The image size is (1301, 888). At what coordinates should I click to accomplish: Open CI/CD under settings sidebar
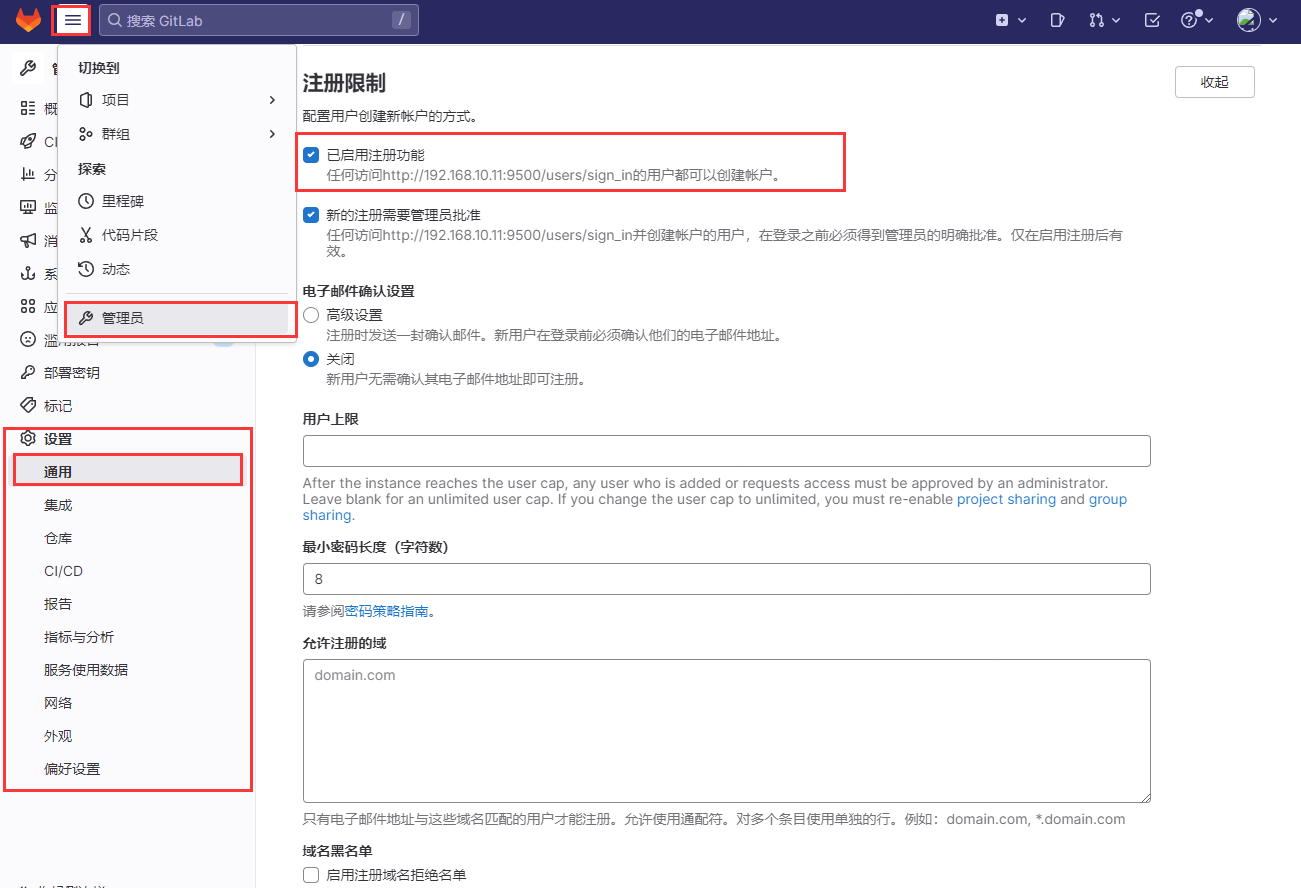click(63, 571)
